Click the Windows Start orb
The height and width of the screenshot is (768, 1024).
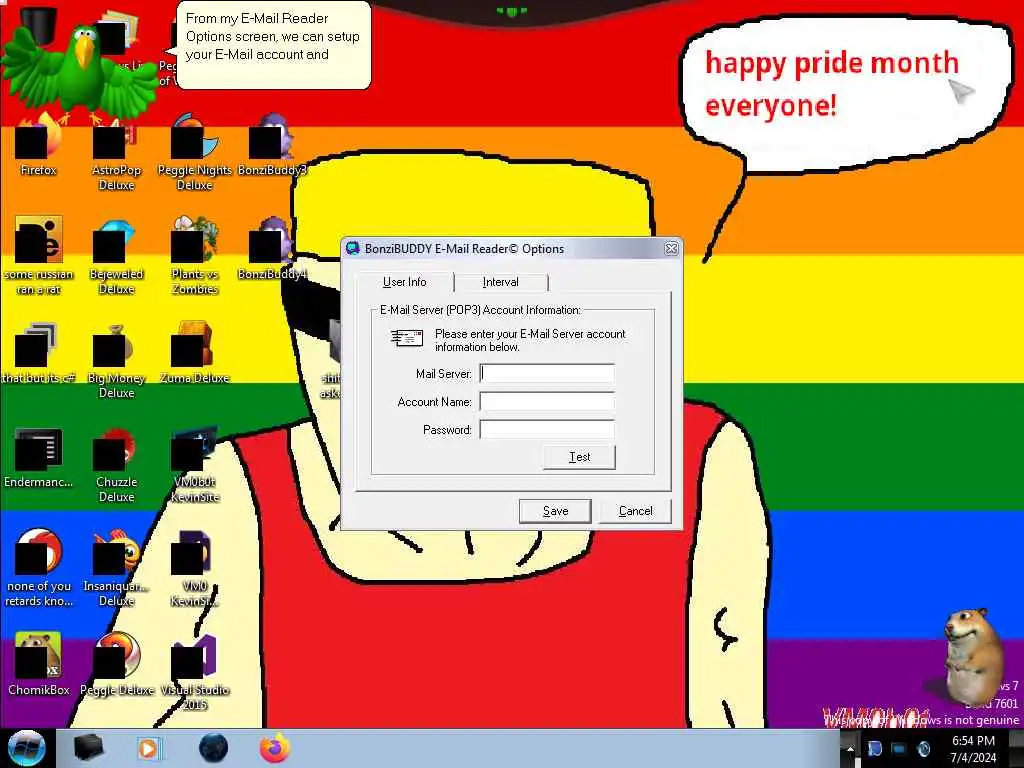tap(26, 748)
